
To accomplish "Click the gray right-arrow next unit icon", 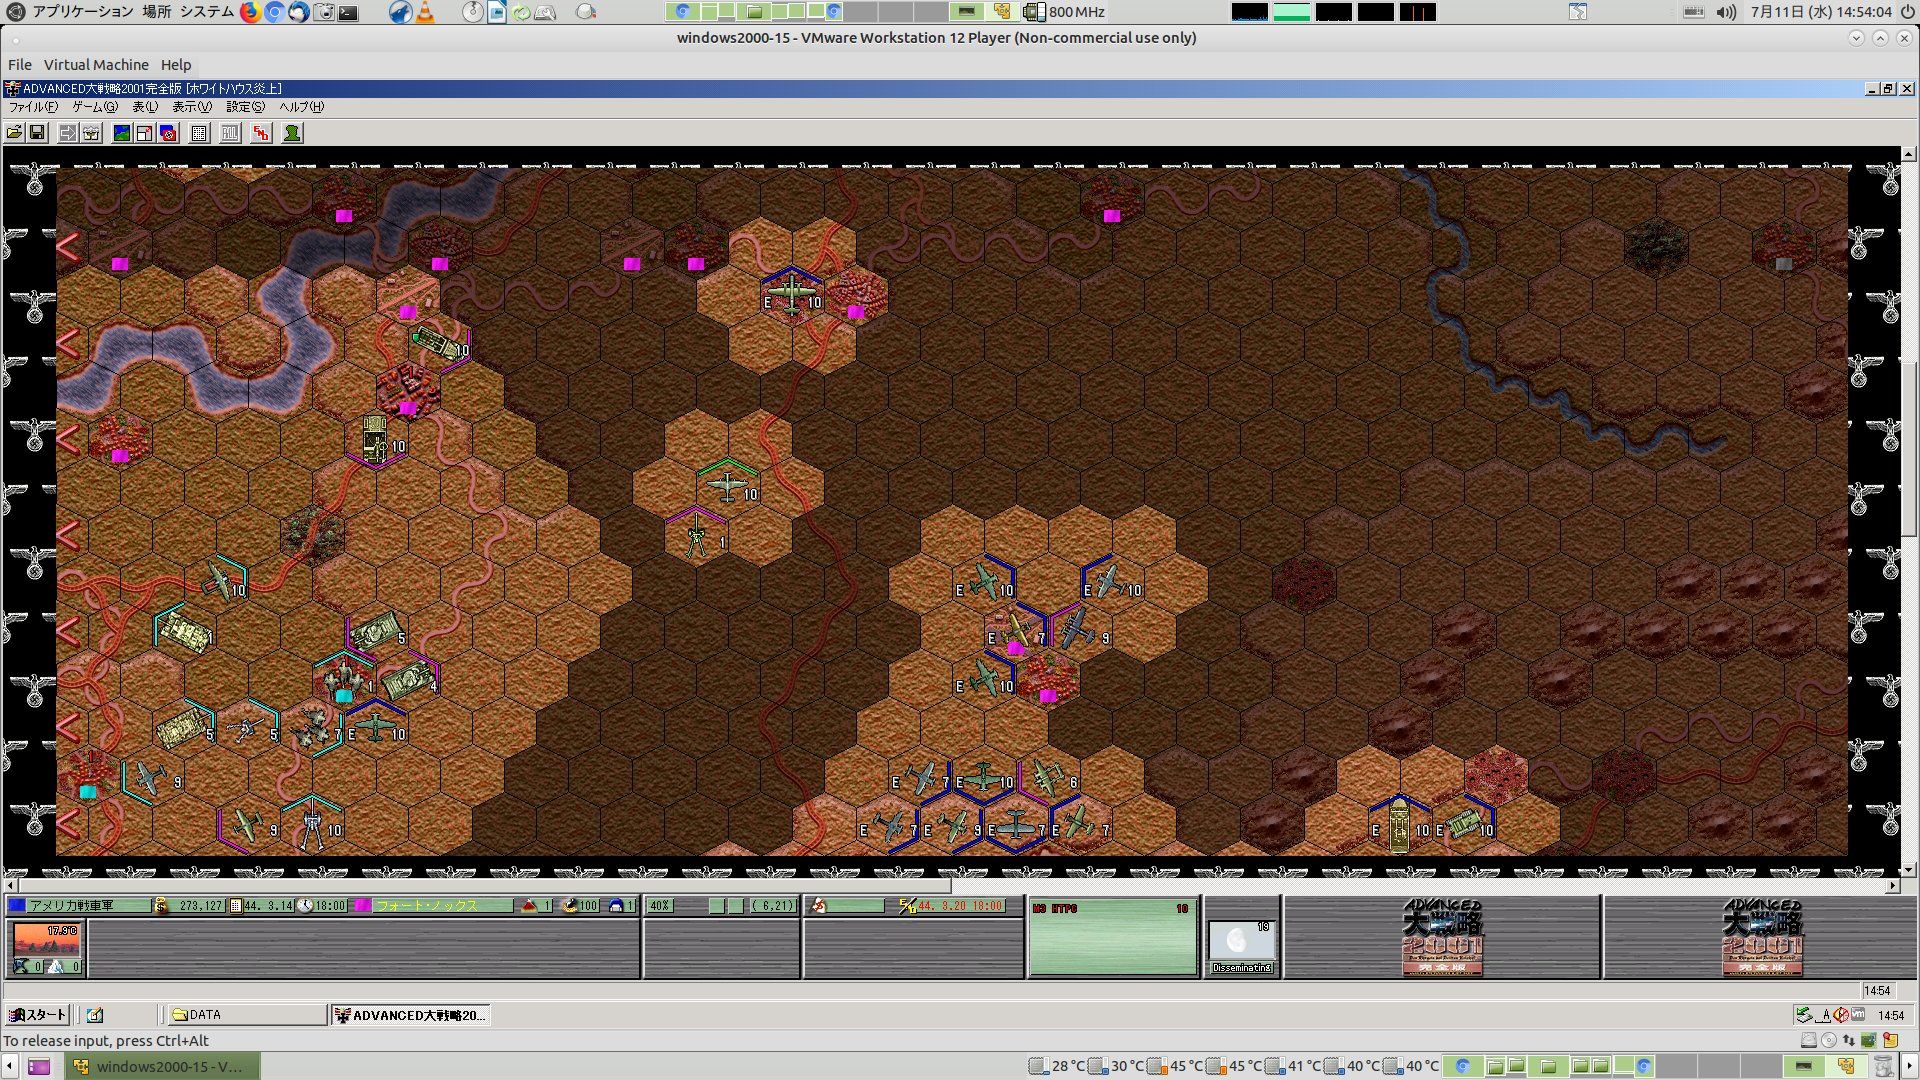I will point(68,133).
